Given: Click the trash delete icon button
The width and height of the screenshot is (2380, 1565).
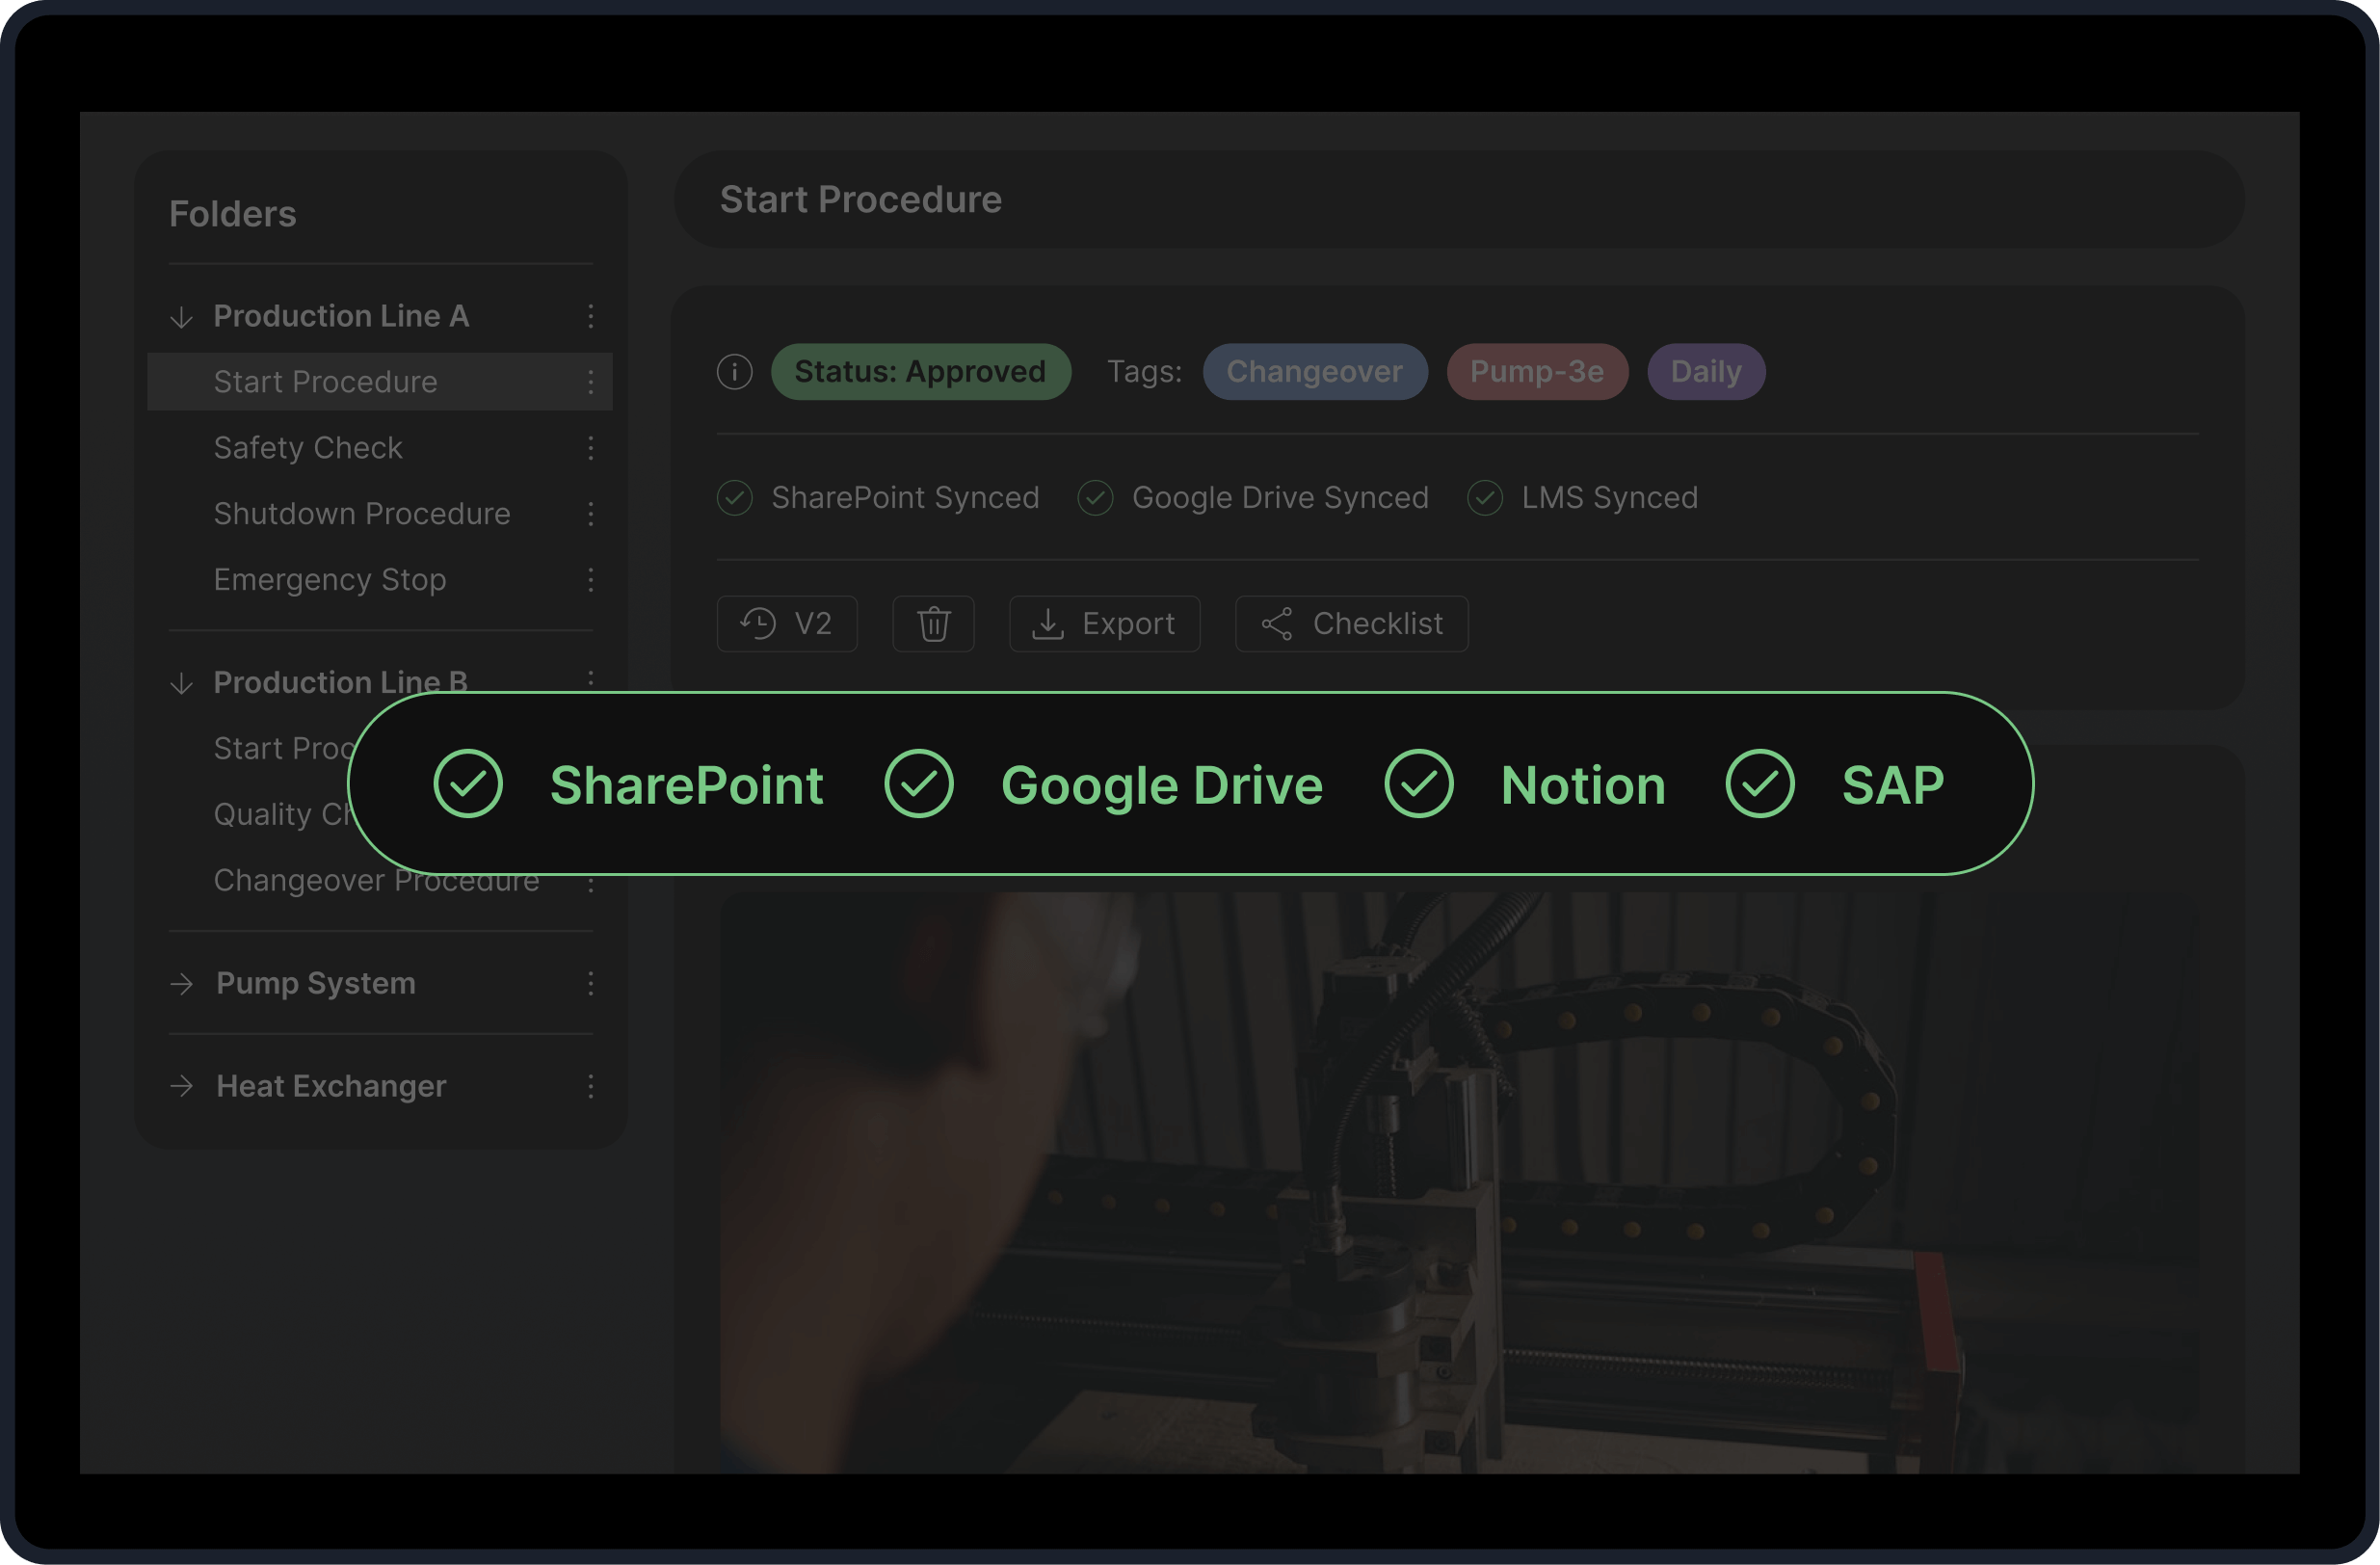Looking at the screenshot, I should click(933, 624).
